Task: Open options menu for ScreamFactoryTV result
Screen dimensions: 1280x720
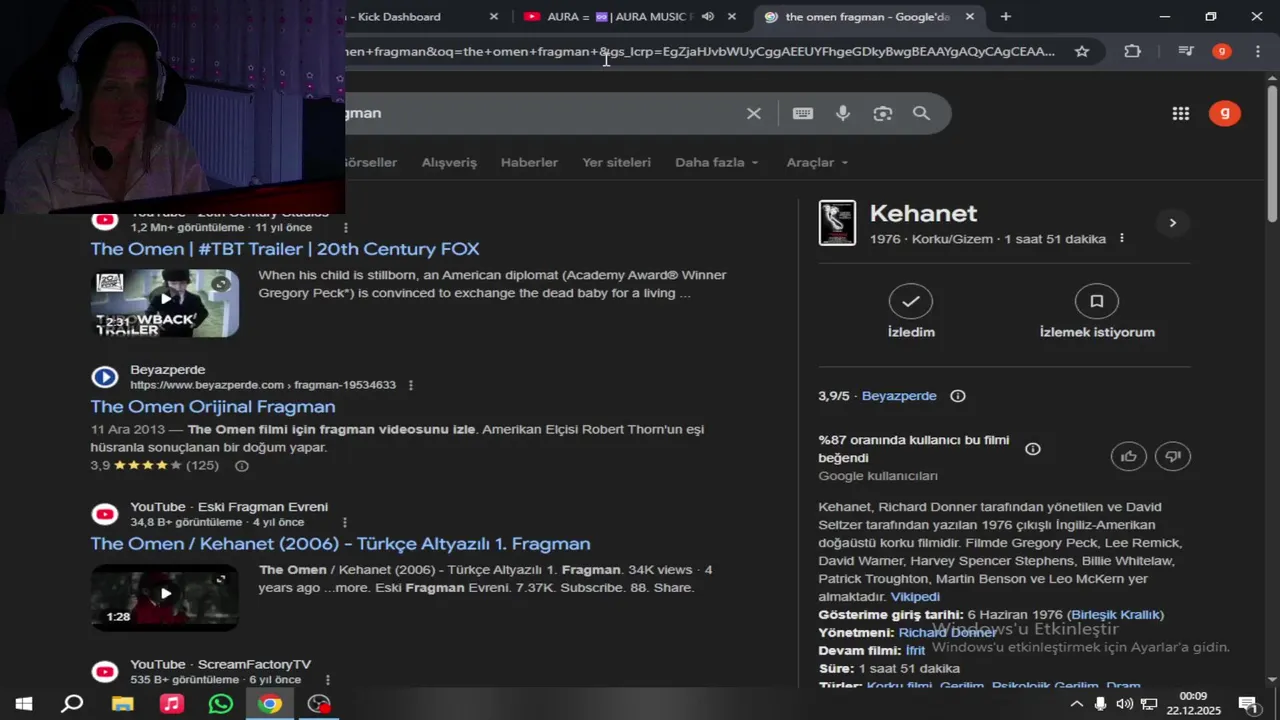Action: pyautogui.click(x=327, y=680)
